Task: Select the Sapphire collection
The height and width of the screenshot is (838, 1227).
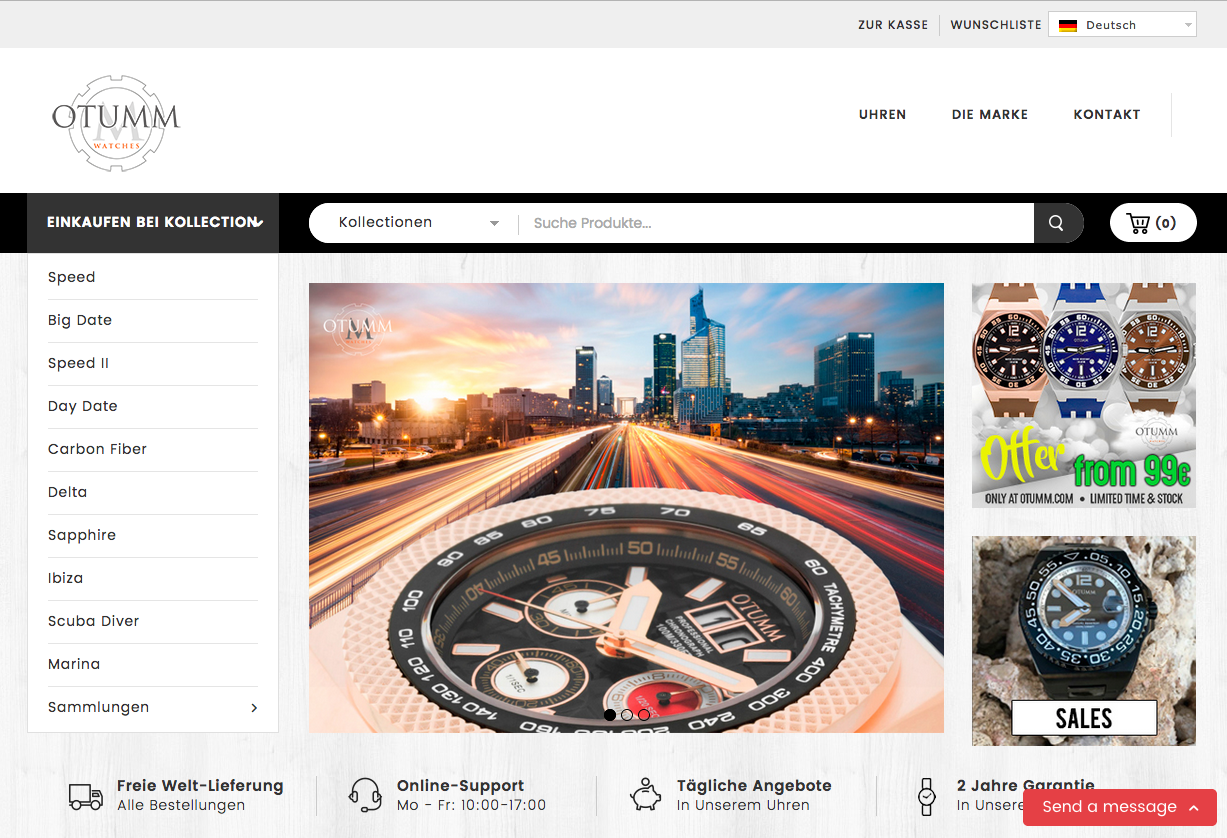Action: (x=82, y=535)
